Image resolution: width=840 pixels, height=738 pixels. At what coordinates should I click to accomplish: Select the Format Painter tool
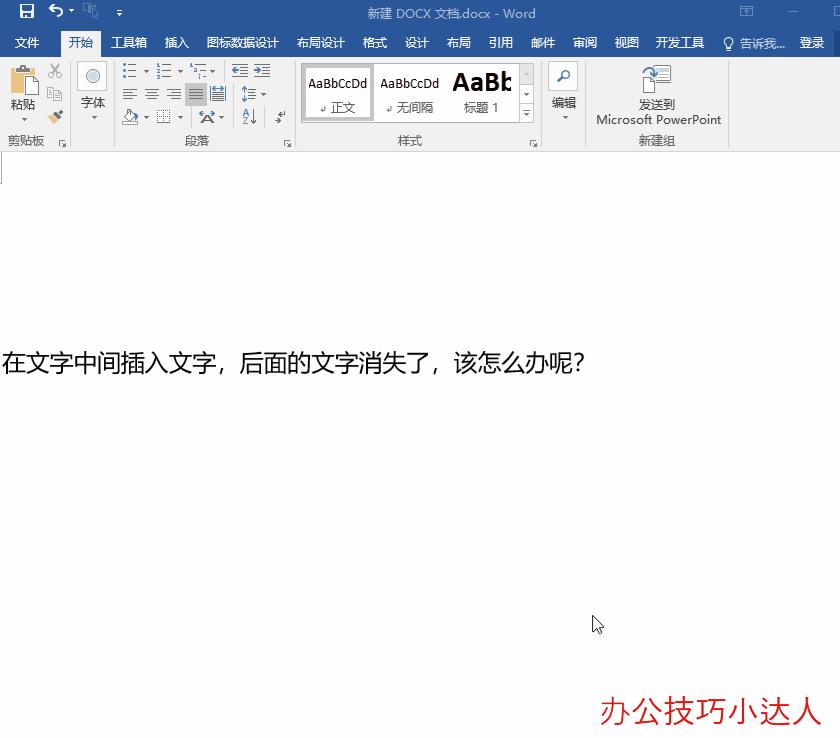click(x=56, y=117)
